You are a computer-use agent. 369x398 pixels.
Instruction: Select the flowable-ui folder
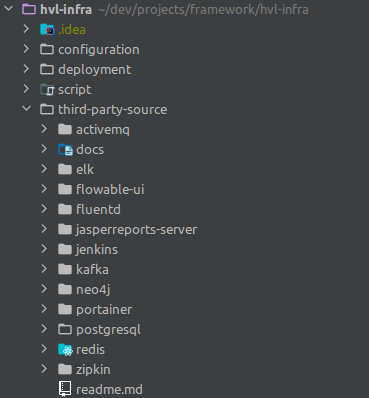[x=110, y=190]
